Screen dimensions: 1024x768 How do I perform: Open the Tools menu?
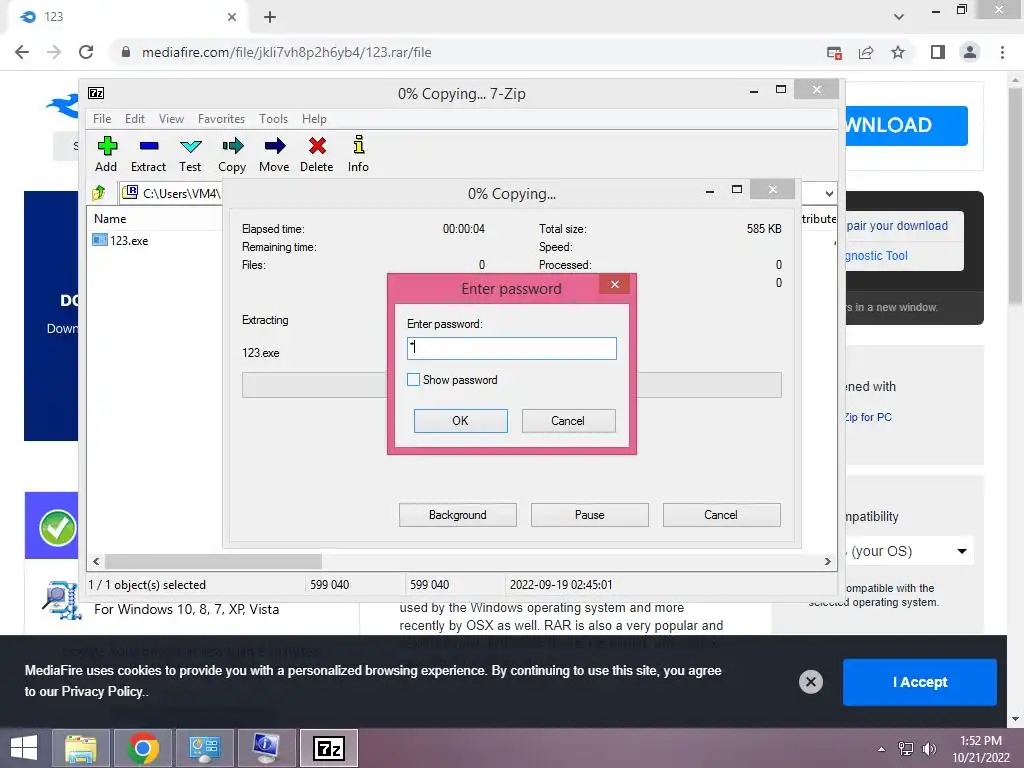[273, 119]
